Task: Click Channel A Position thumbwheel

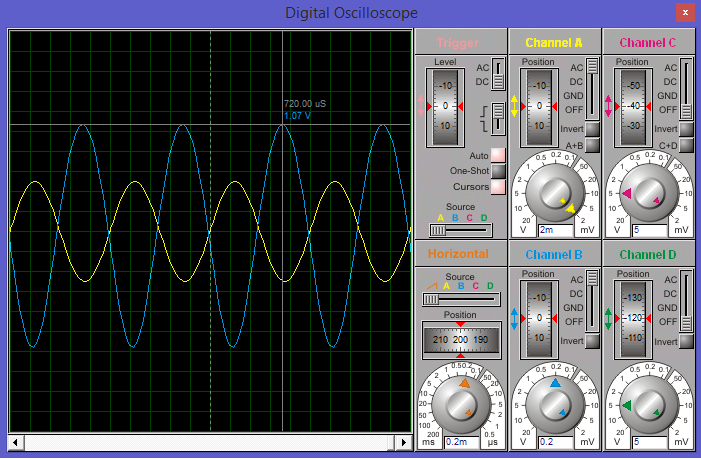Action: click(539, 107)
